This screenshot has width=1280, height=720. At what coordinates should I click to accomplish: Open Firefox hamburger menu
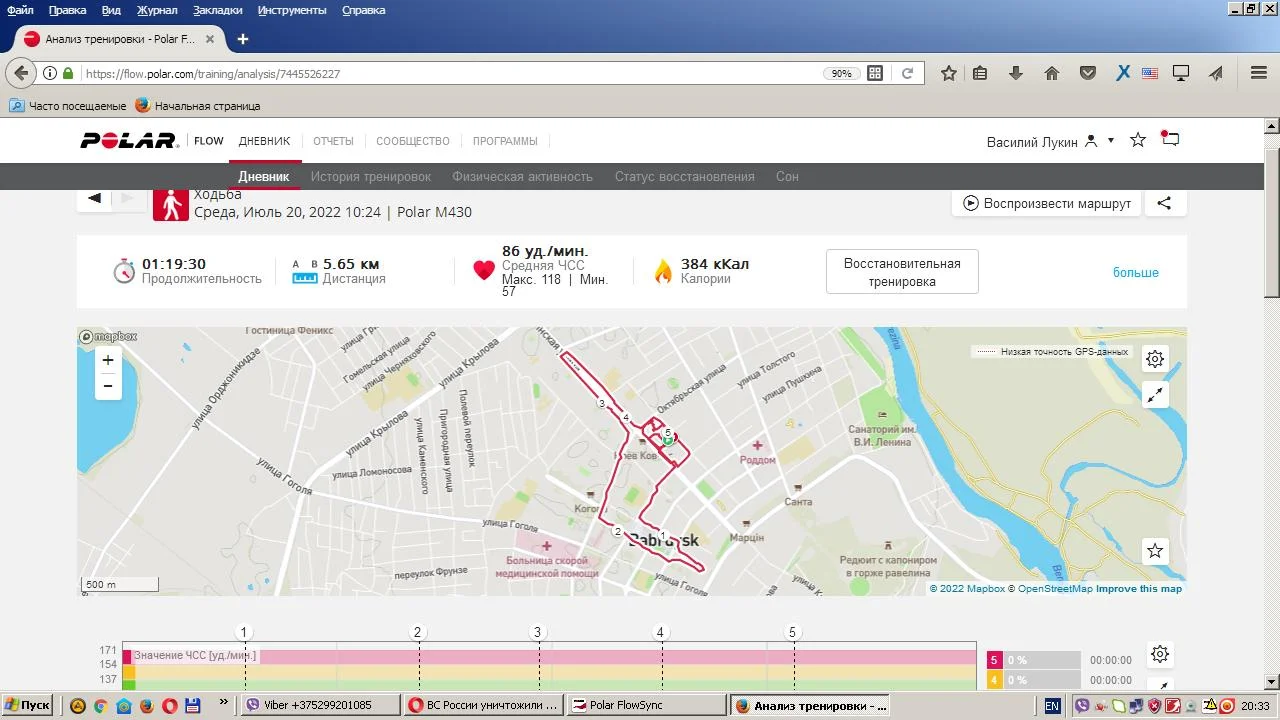[x=1259, y=73]
